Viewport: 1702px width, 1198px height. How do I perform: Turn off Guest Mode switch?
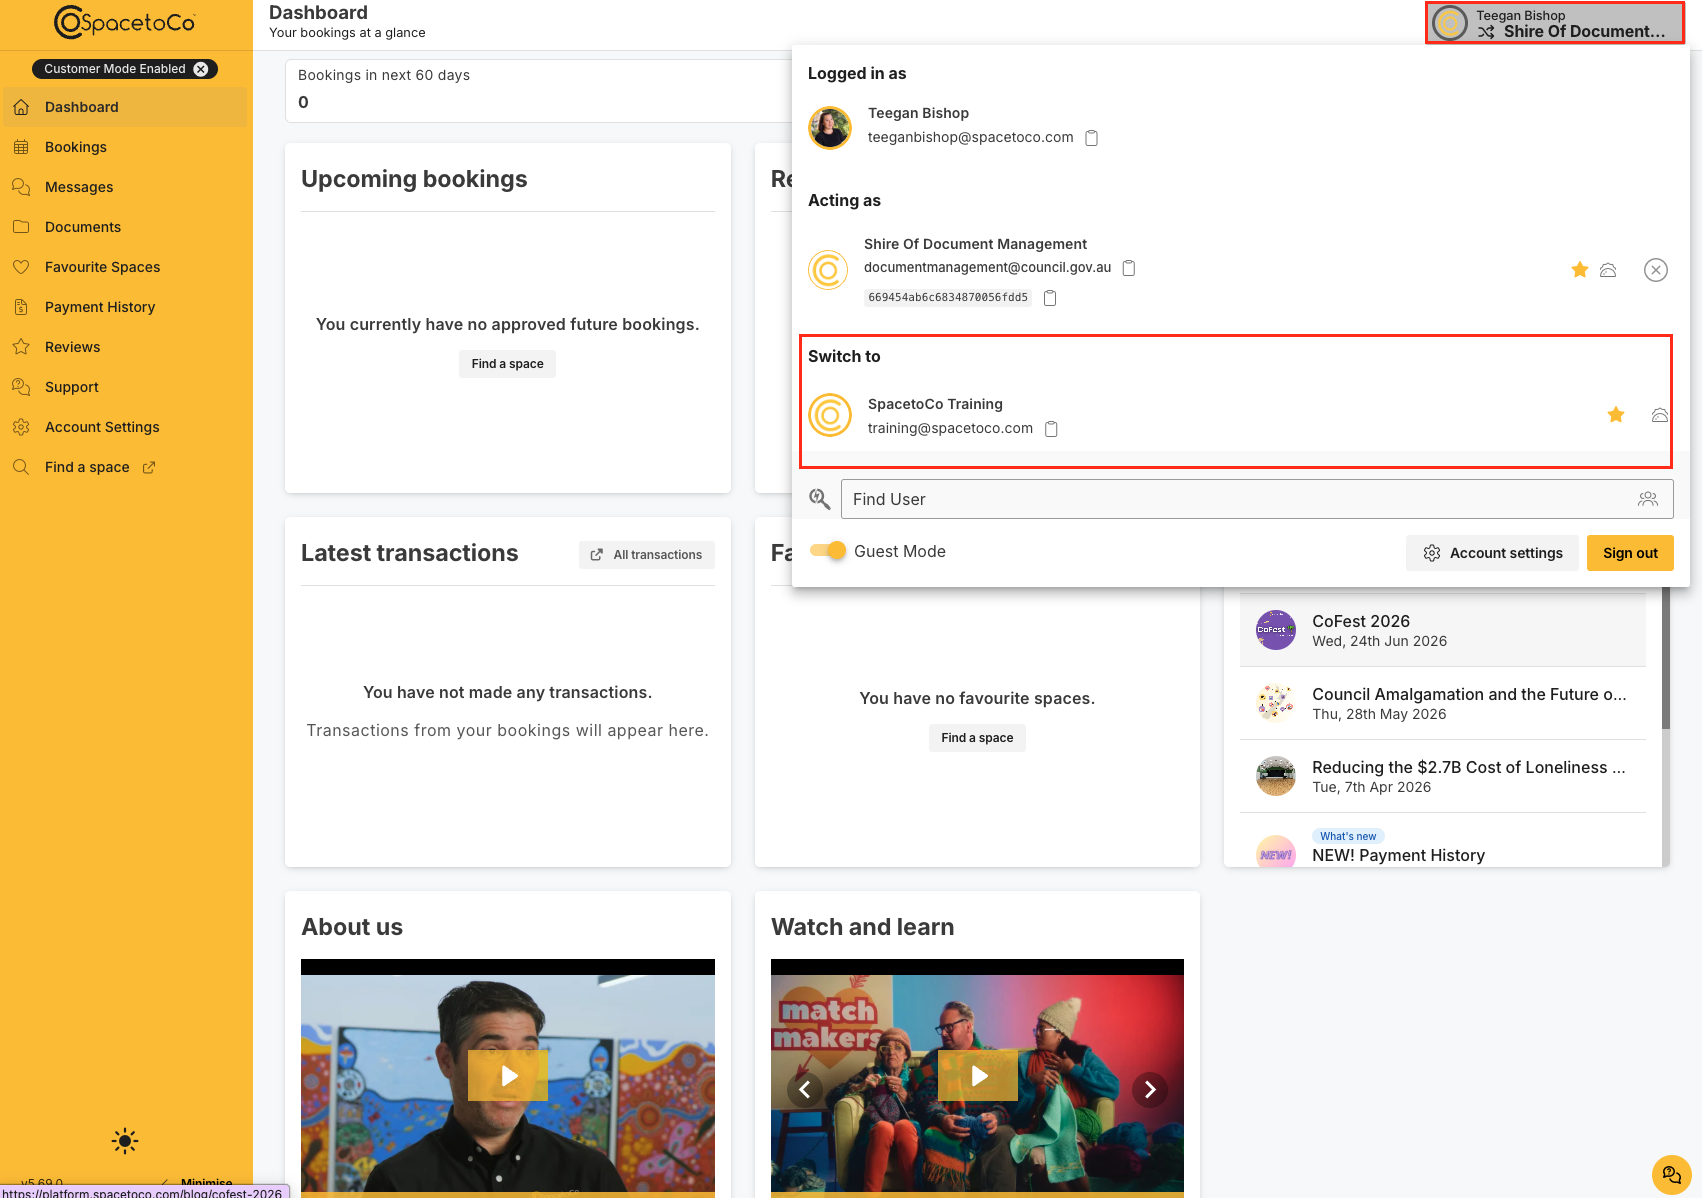click(828, 551)
